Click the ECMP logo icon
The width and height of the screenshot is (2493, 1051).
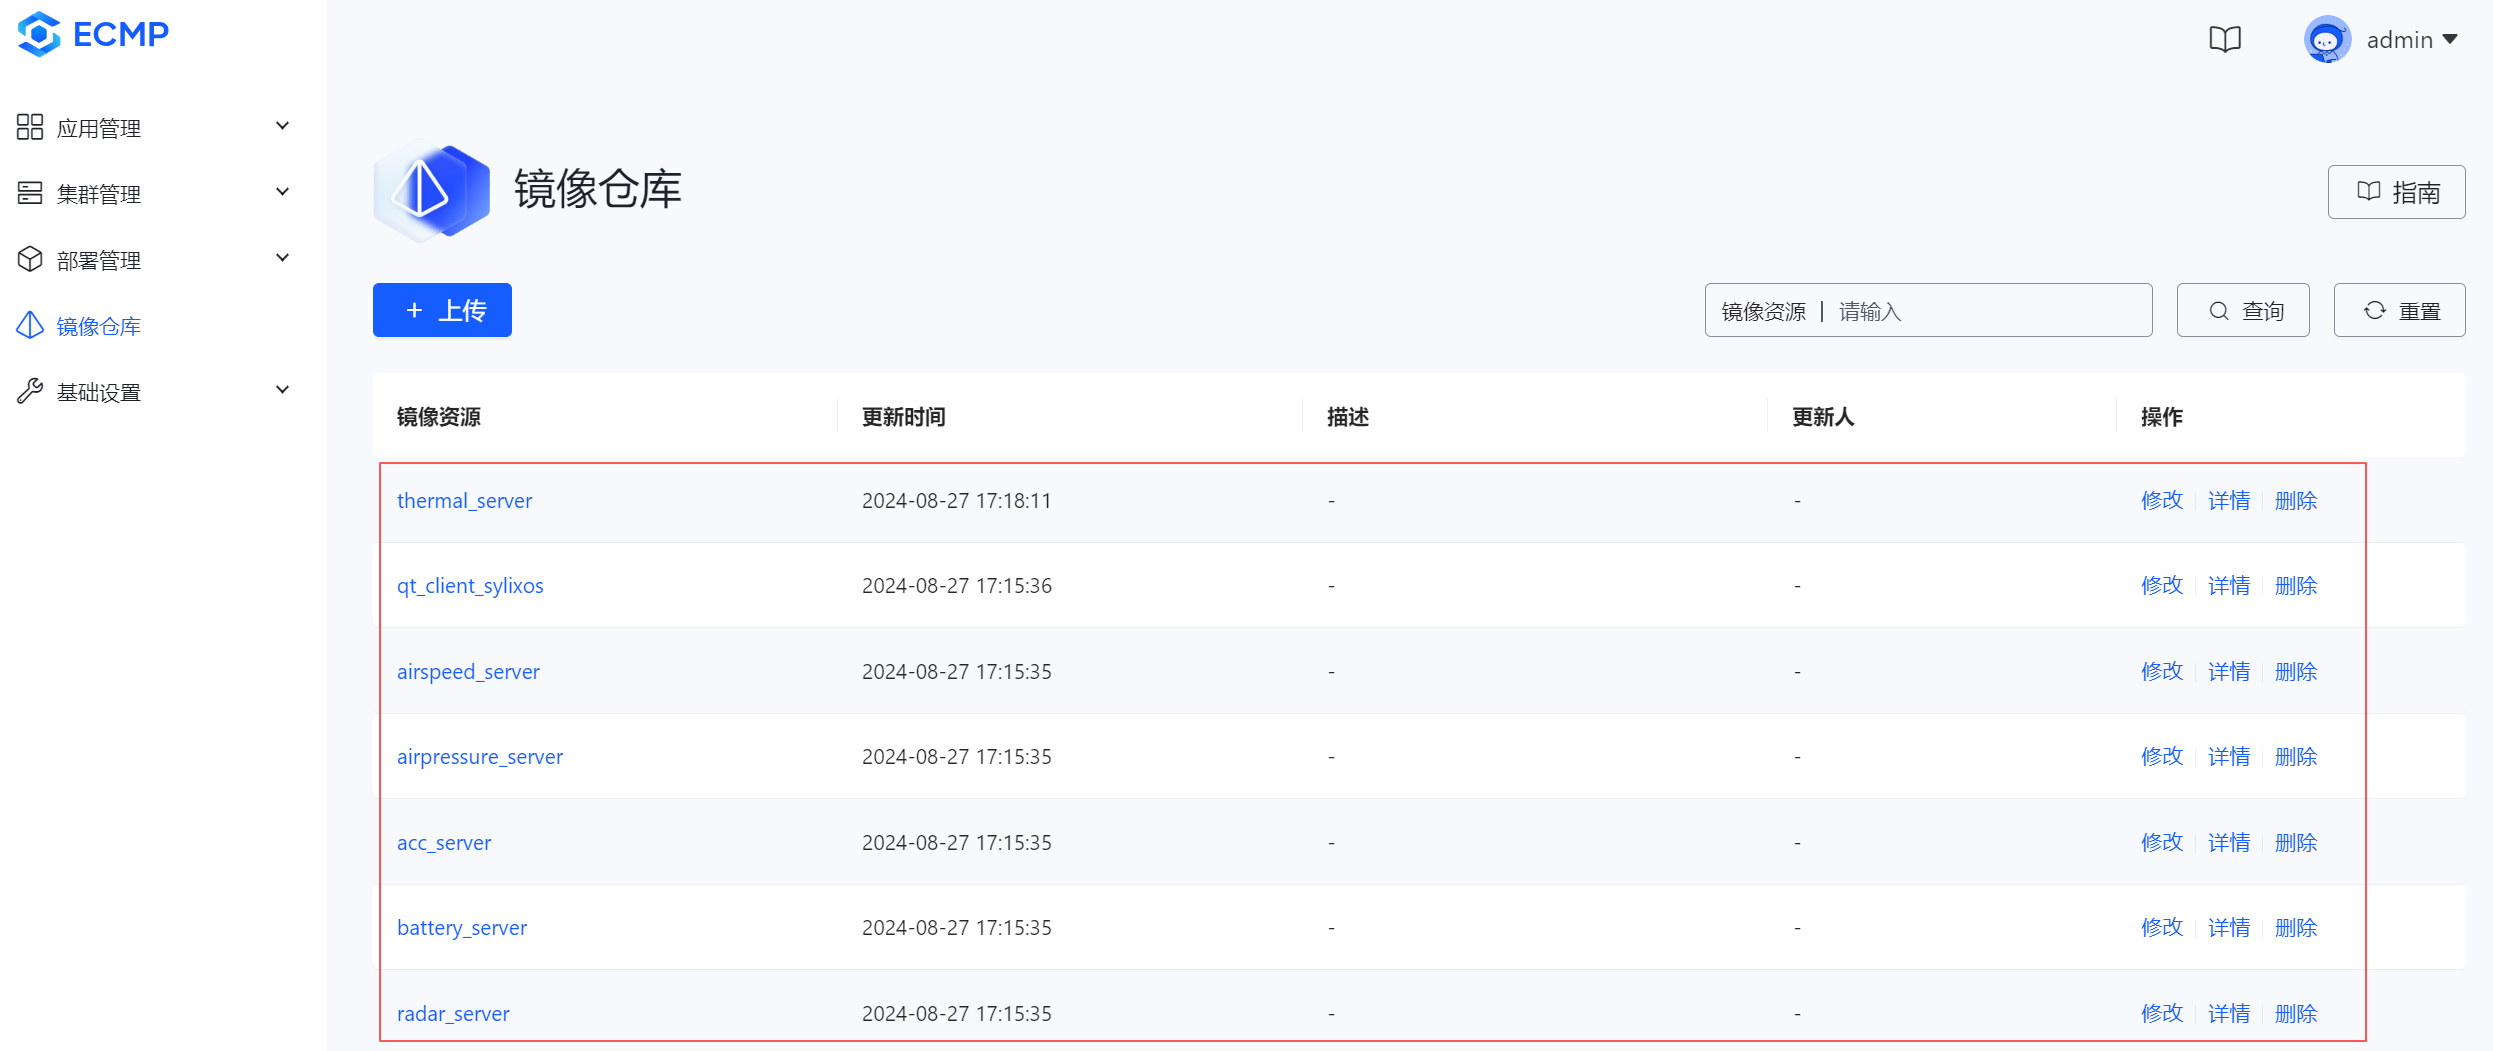click(39, 34)
